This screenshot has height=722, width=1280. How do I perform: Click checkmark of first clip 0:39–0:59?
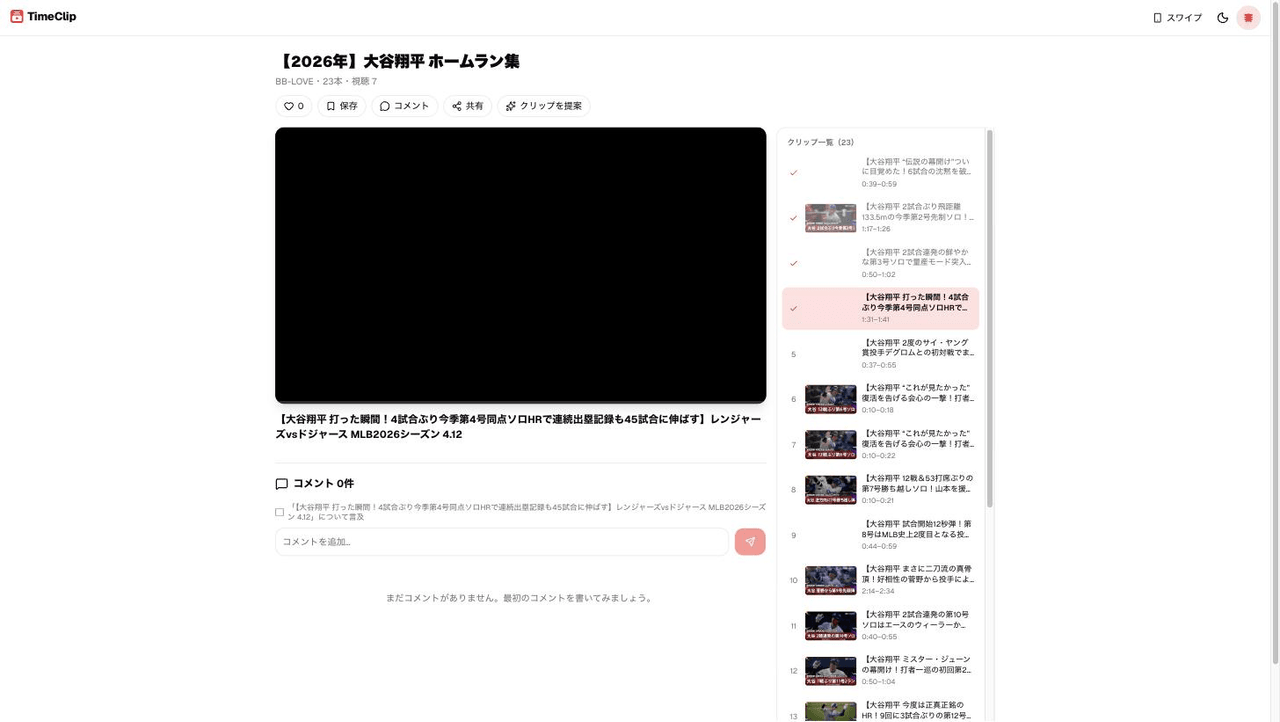point(794,173)
